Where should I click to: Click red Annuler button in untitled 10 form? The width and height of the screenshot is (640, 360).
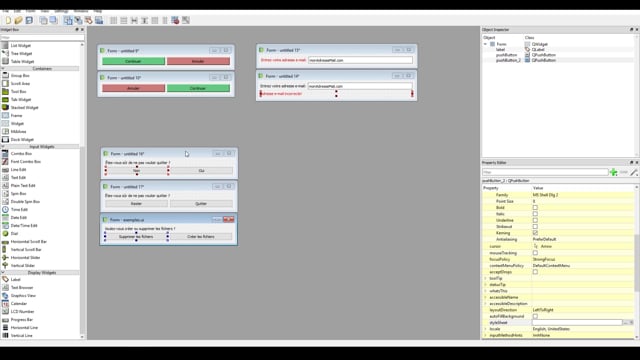[133, 88]
